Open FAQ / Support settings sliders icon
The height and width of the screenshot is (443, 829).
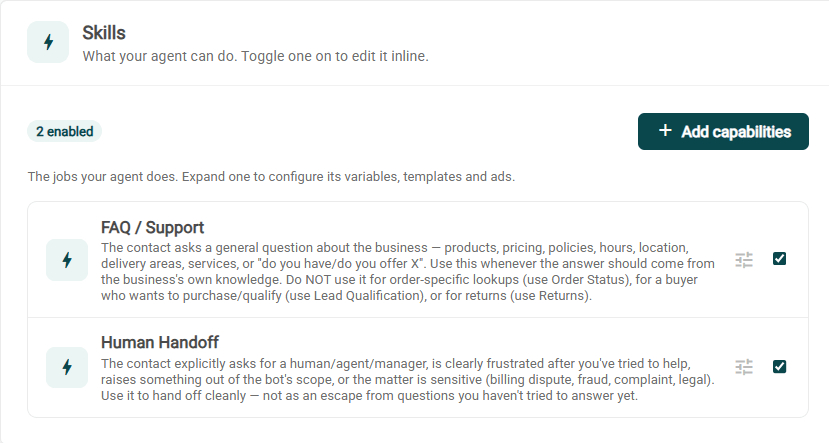(744, 260)
